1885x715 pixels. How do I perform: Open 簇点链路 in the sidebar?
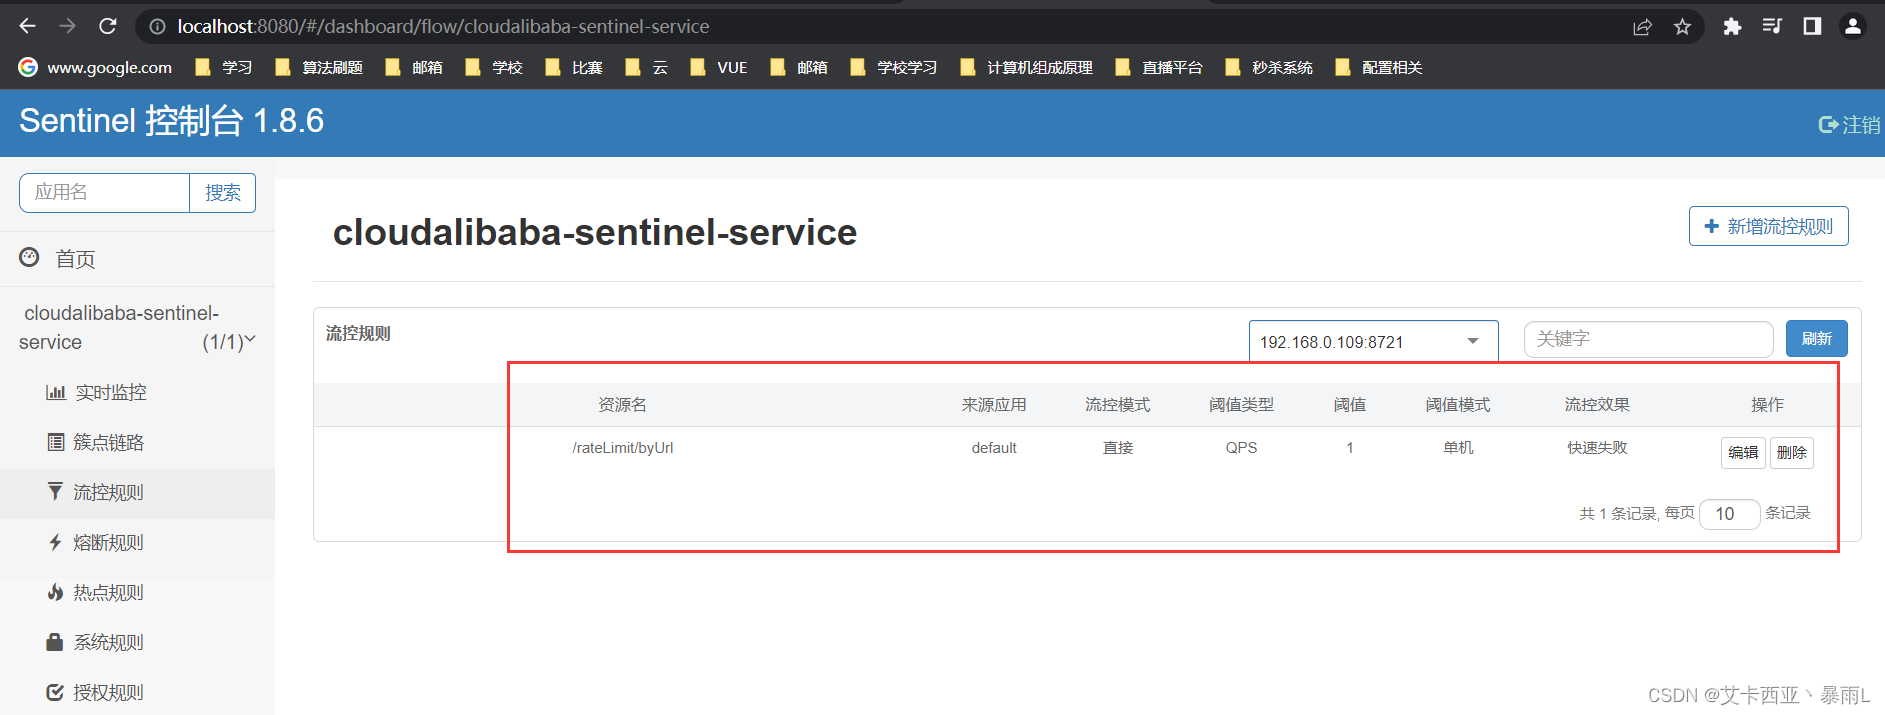coord(137,443)
